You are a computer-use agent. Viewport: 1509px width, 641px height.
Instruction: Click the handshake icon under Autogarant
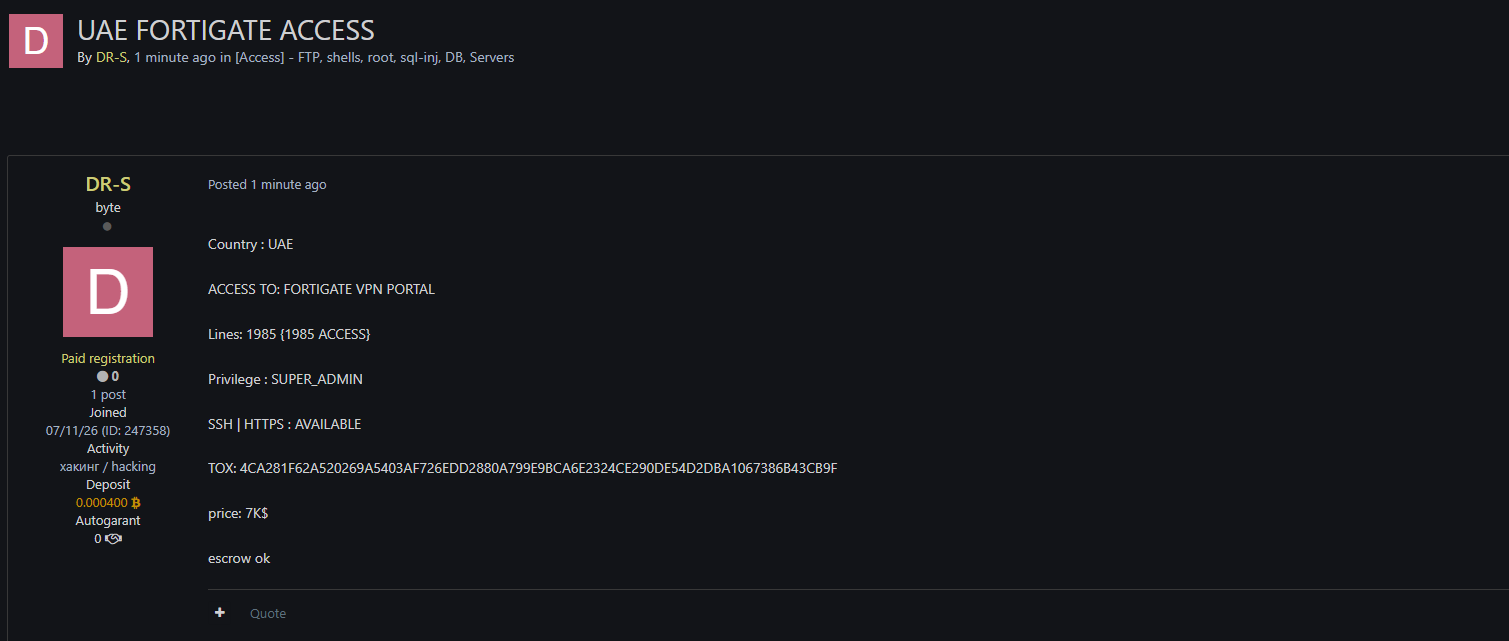[114, 539]
